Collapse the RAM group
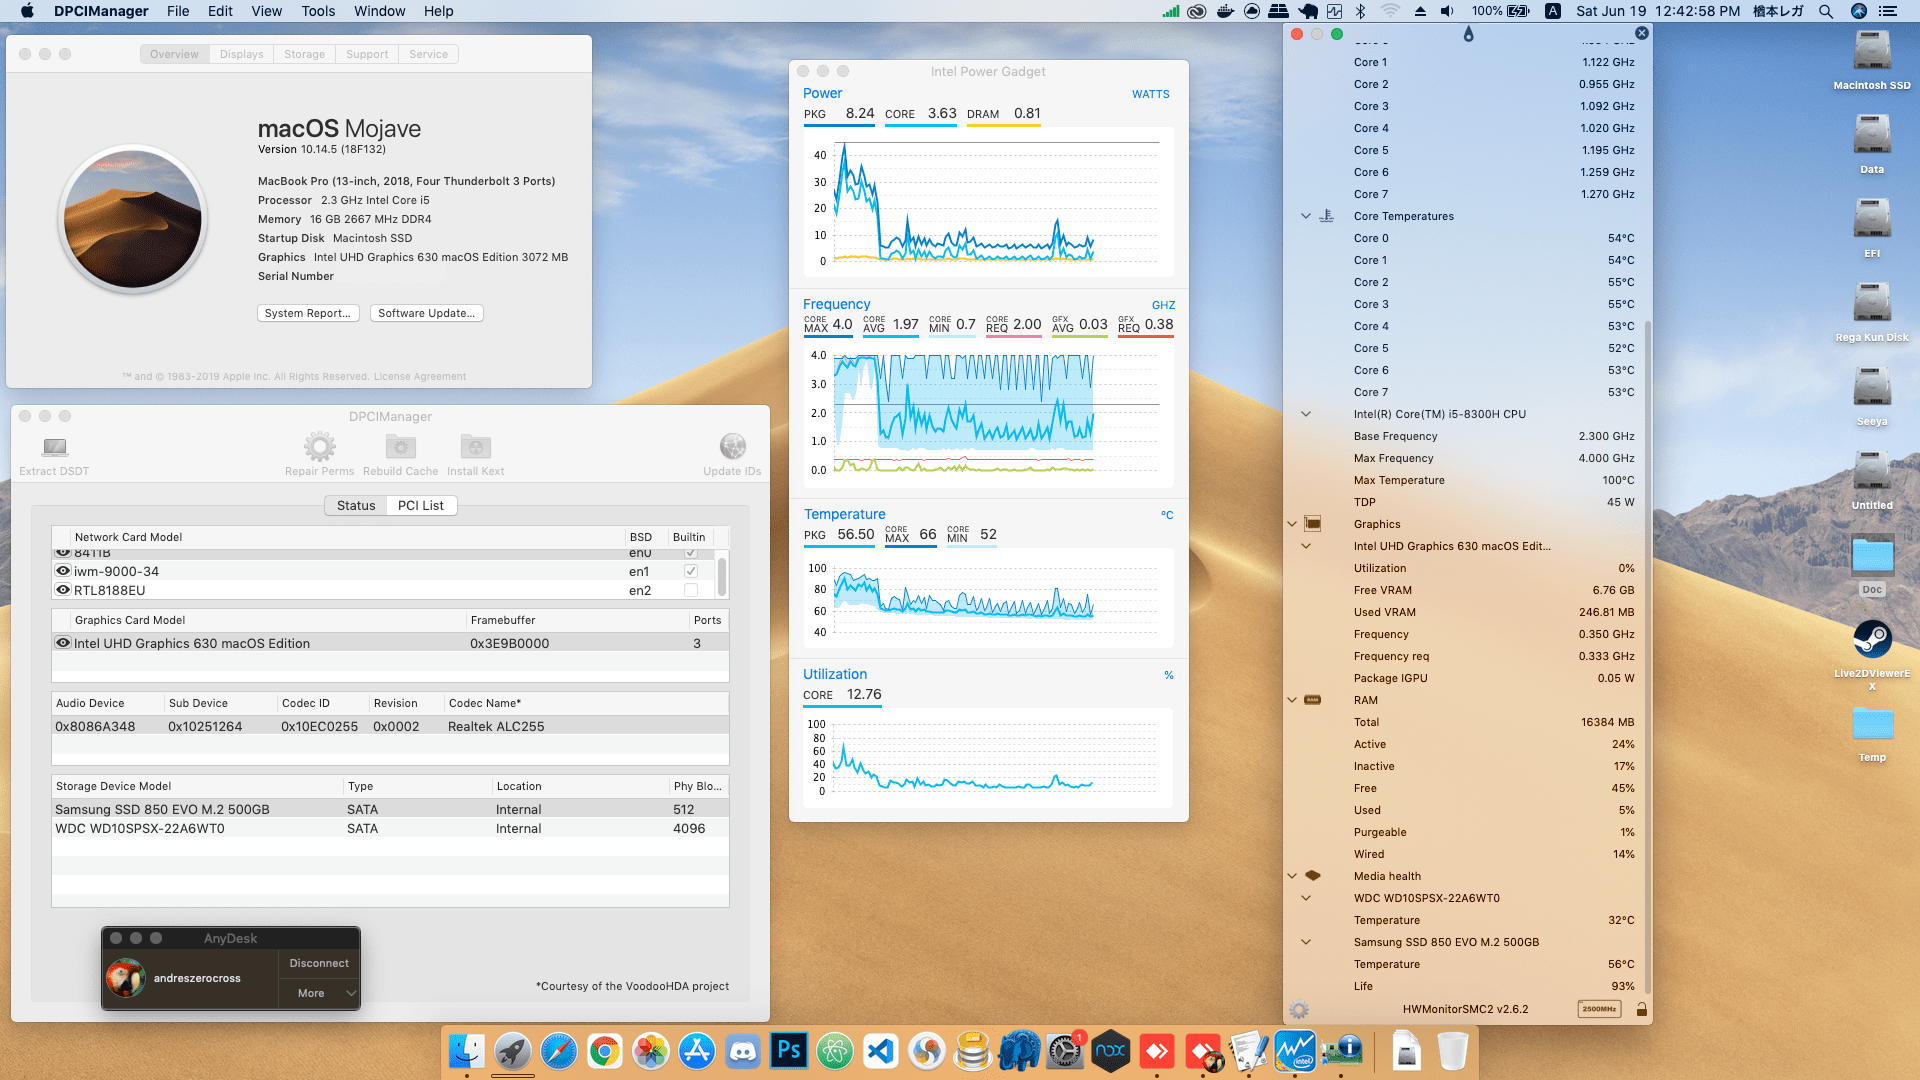Screen dimensions: 1920x1080 coord(1292,700)
